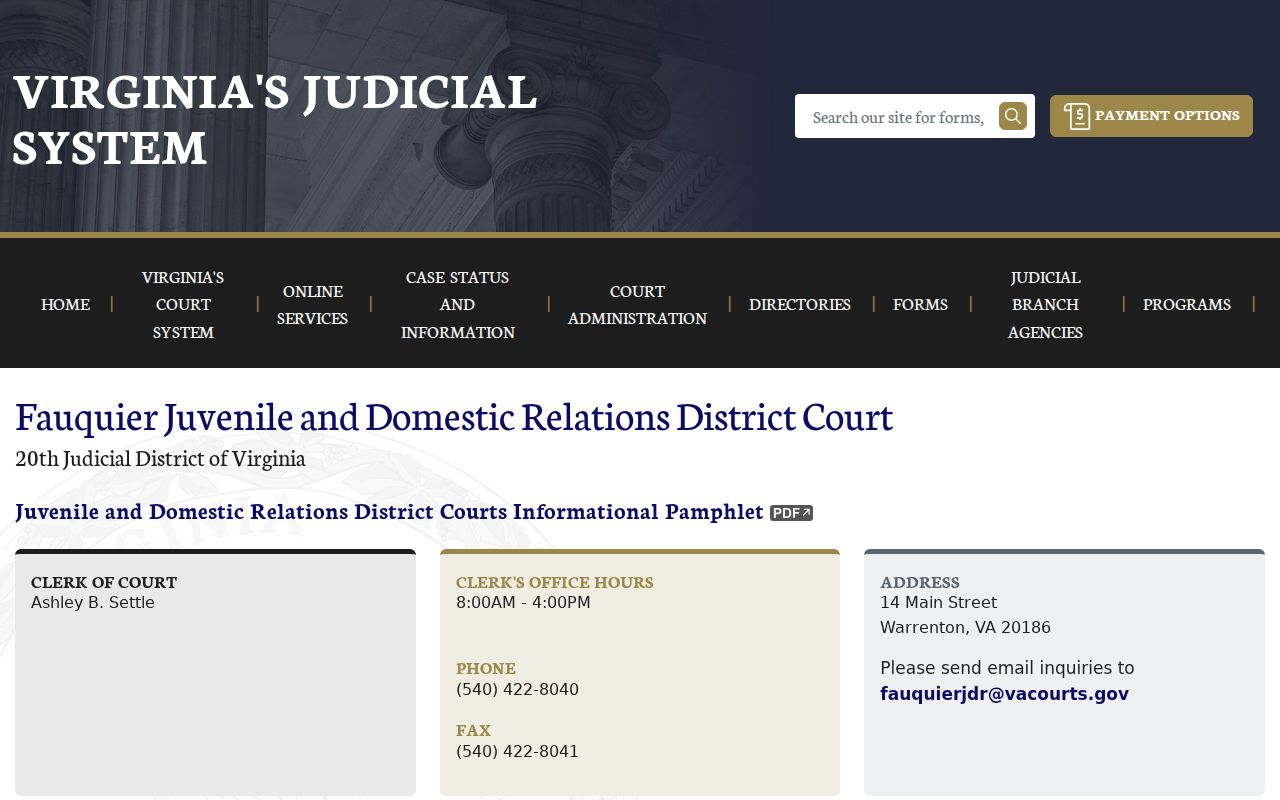Click the PDF icon beside Informational Pamphlet
This screenshot has width=1280, height=800.
[x=791, y=513]
